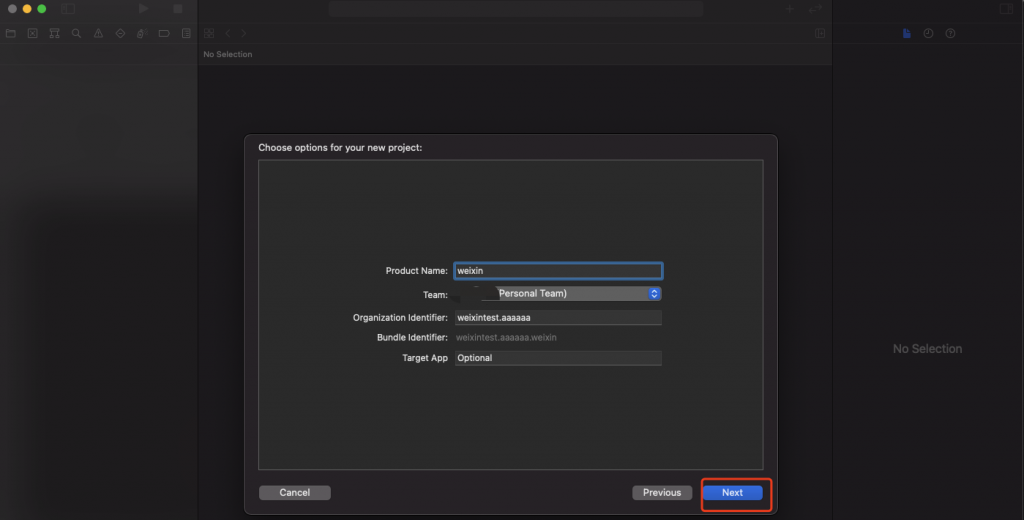Open the Team dropdown menu

click(558, 294)
